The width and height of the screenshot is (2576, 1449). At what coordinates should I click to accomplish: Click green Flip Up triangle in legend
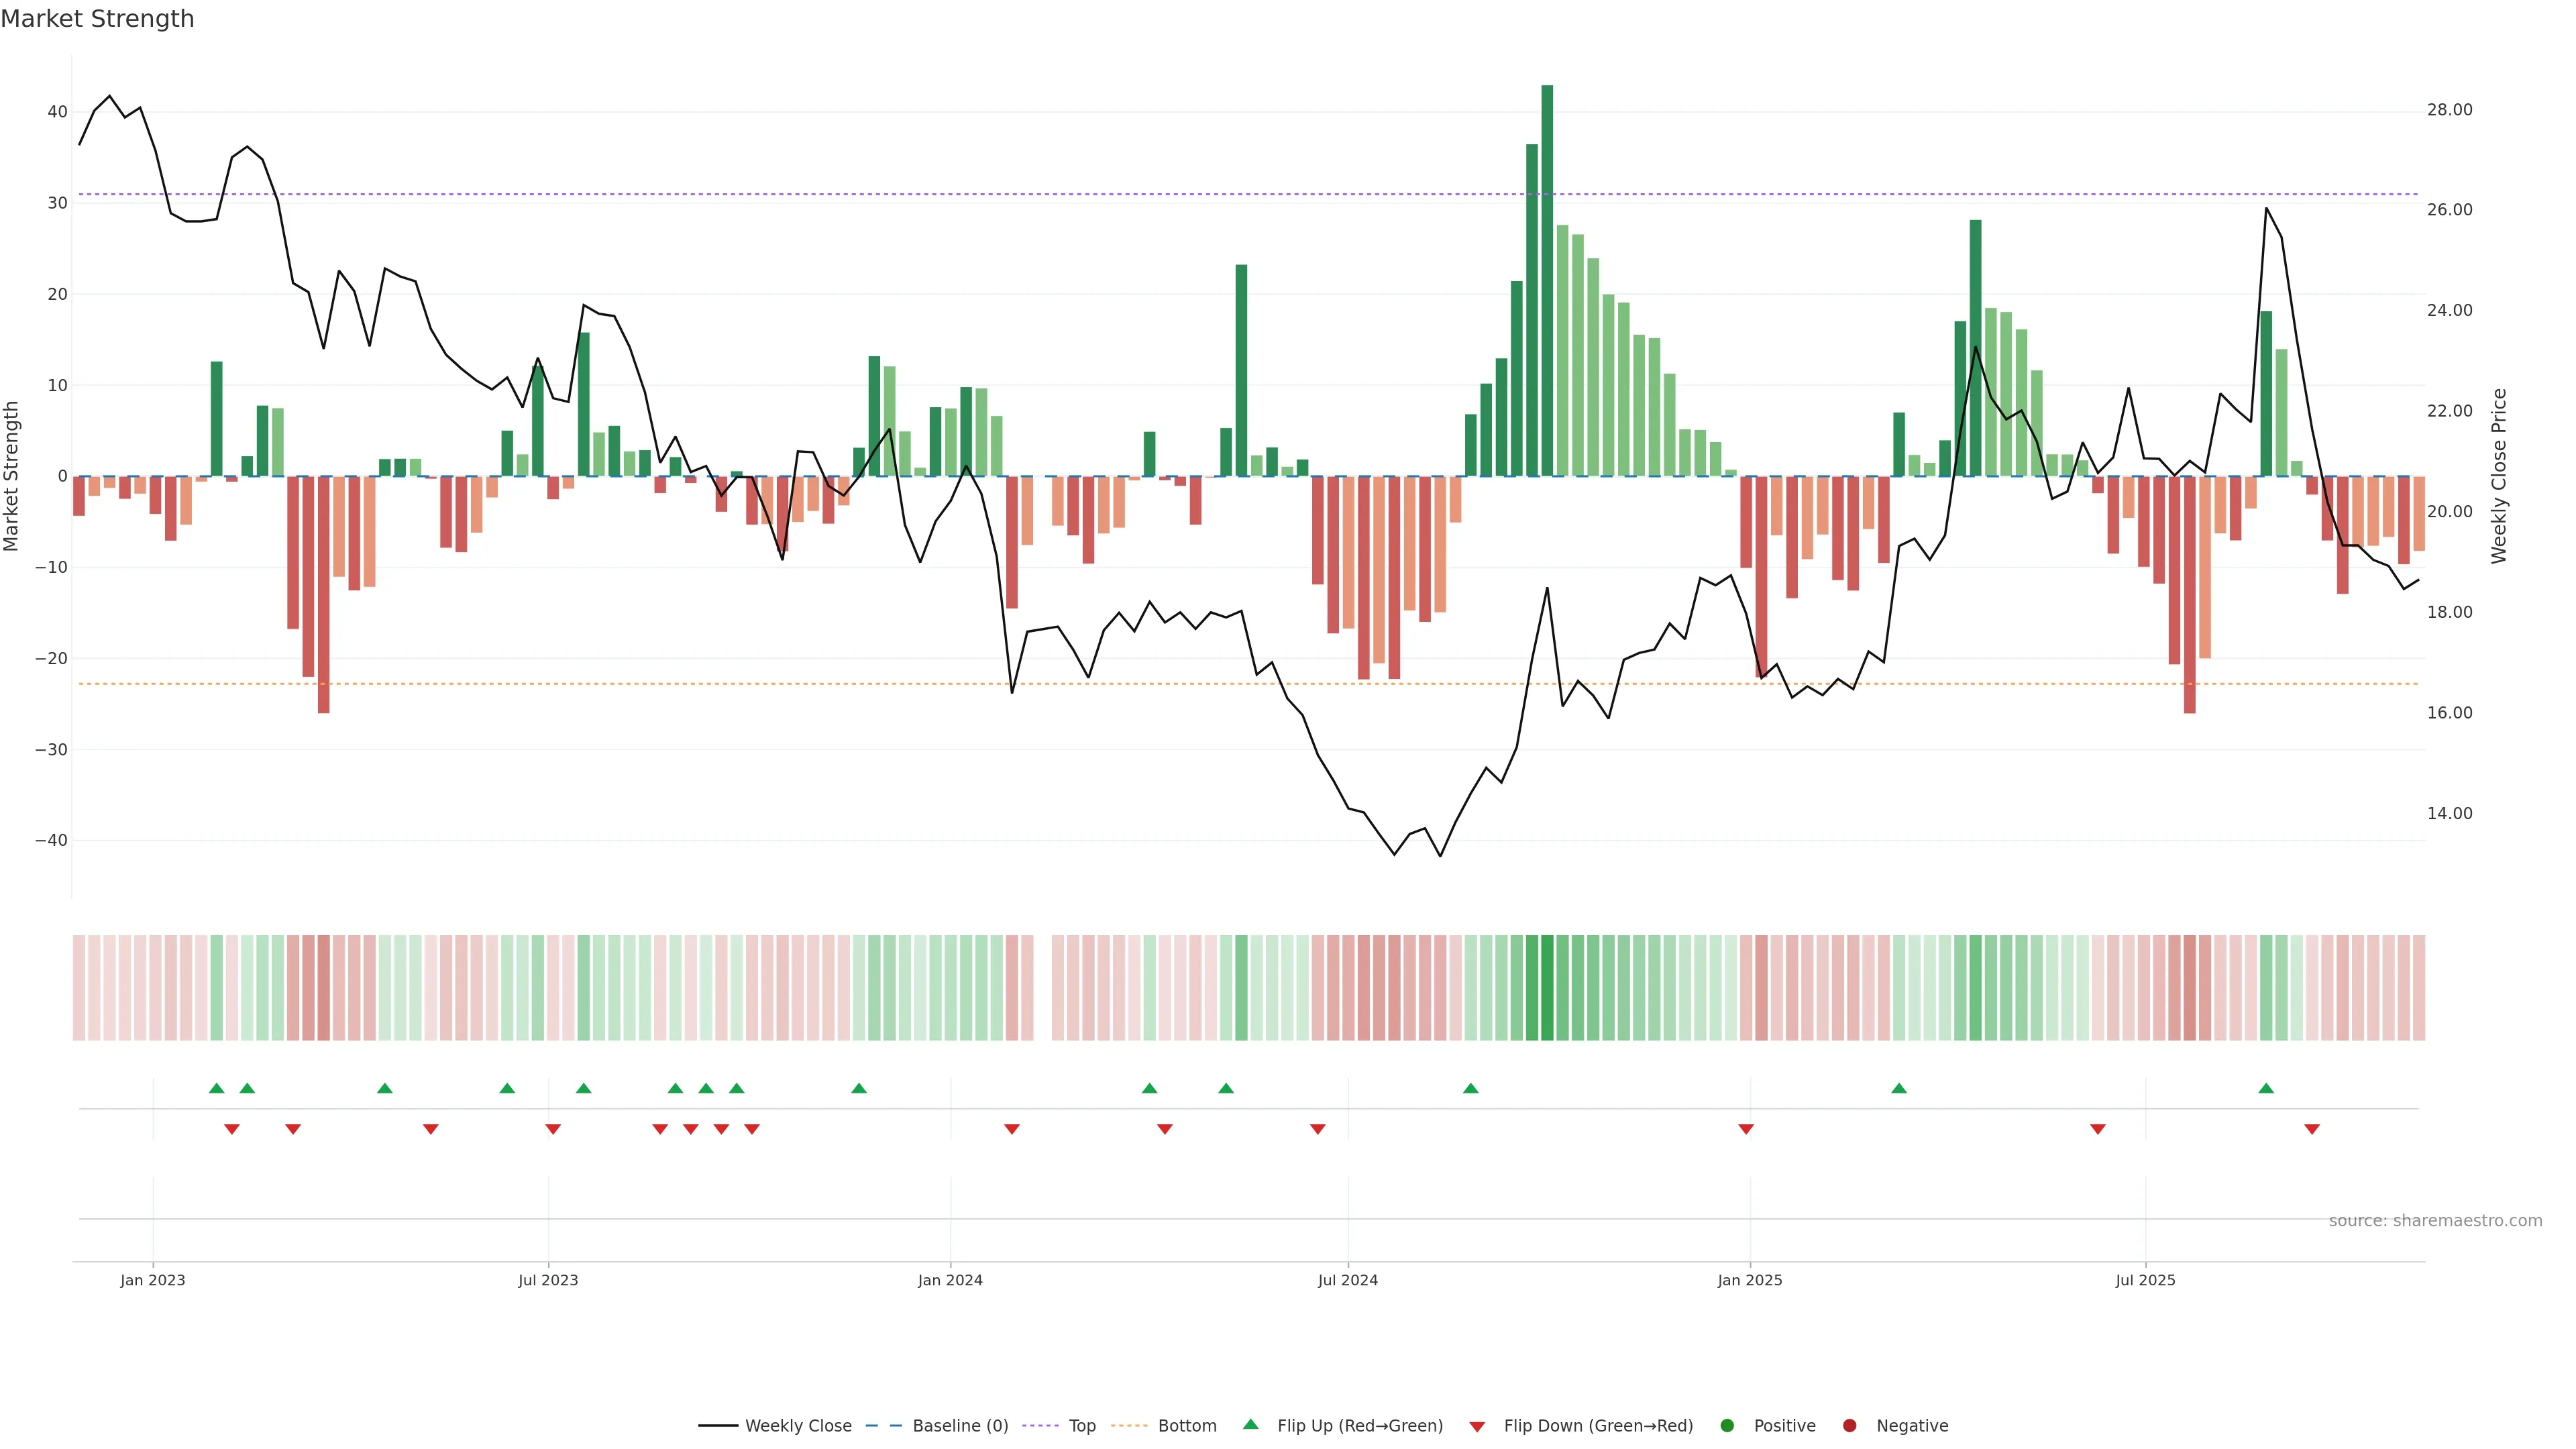coord(1250,1425)
